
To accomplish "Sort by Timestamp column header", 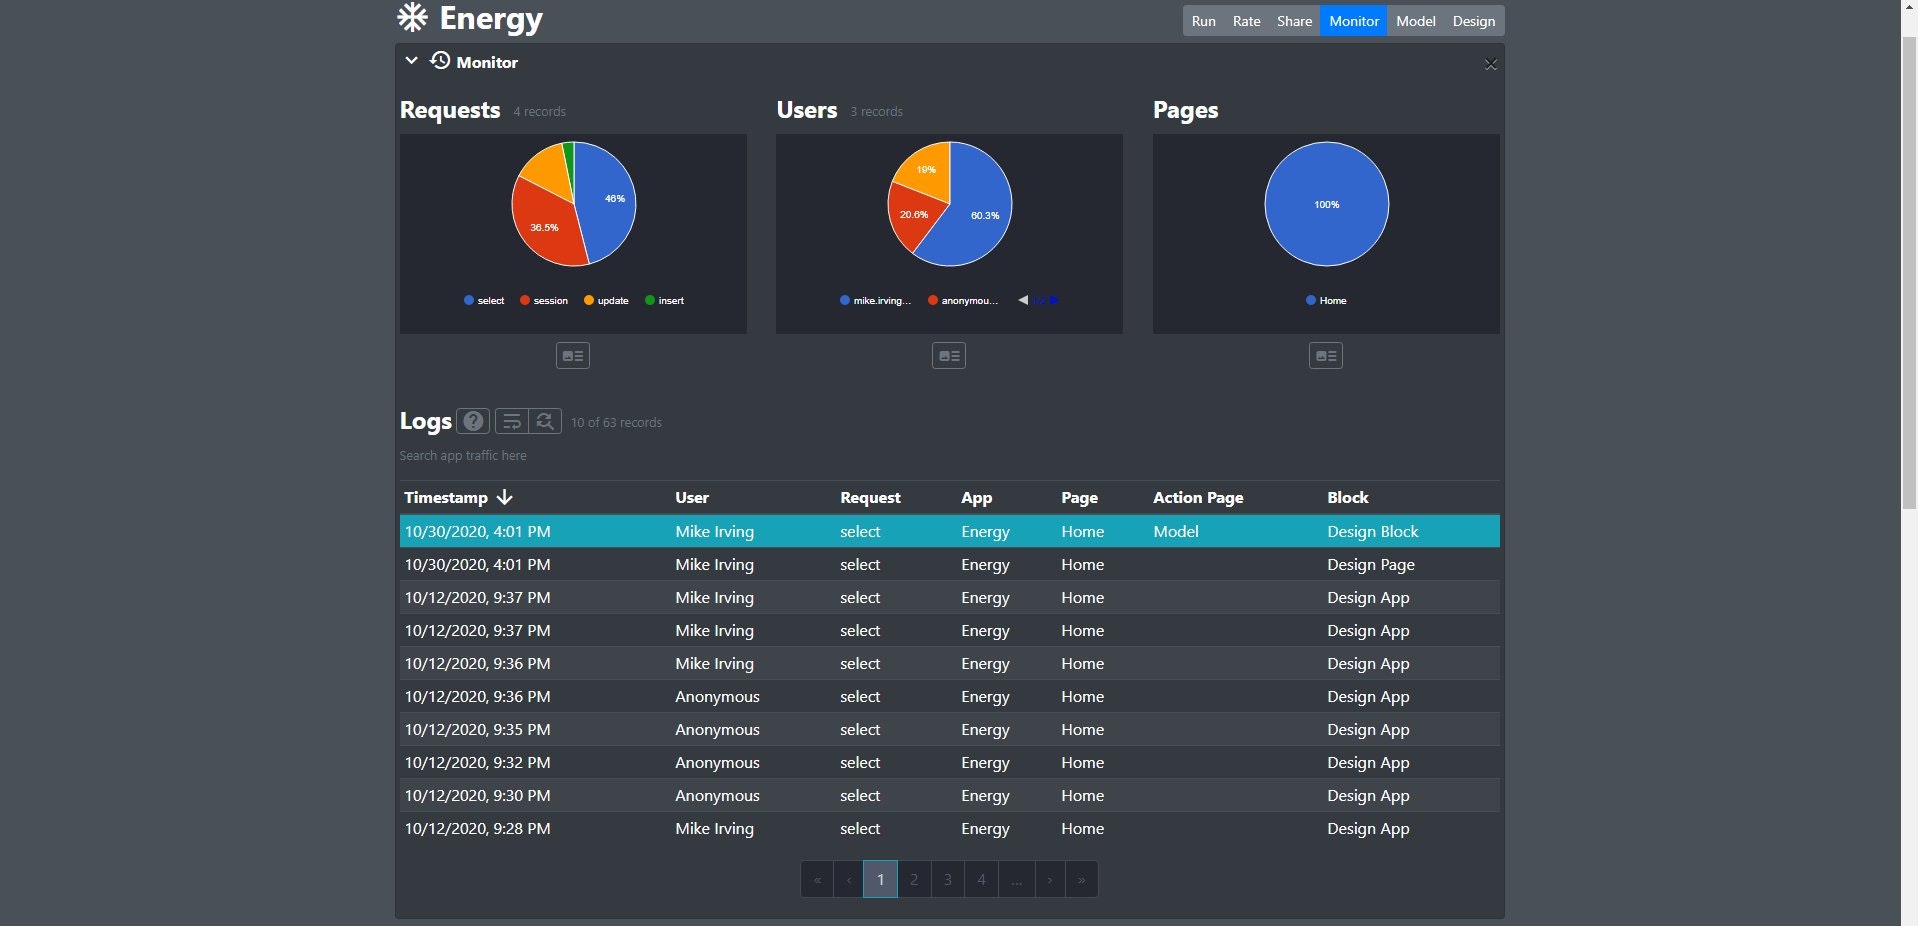I will (x=446, y=498).
